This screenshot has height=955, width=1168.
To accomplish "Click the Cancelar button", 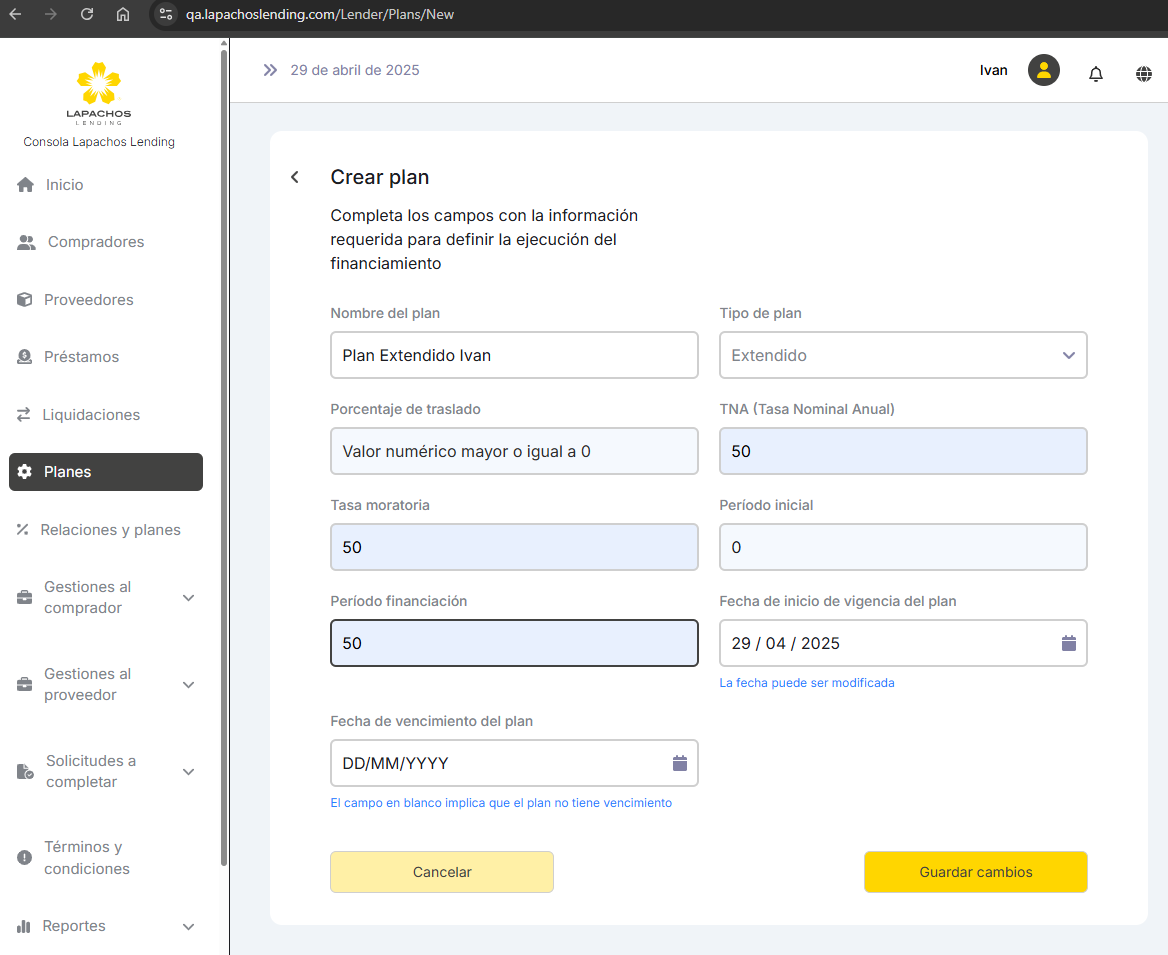I will pyautogui.click(x=441, y=872).
